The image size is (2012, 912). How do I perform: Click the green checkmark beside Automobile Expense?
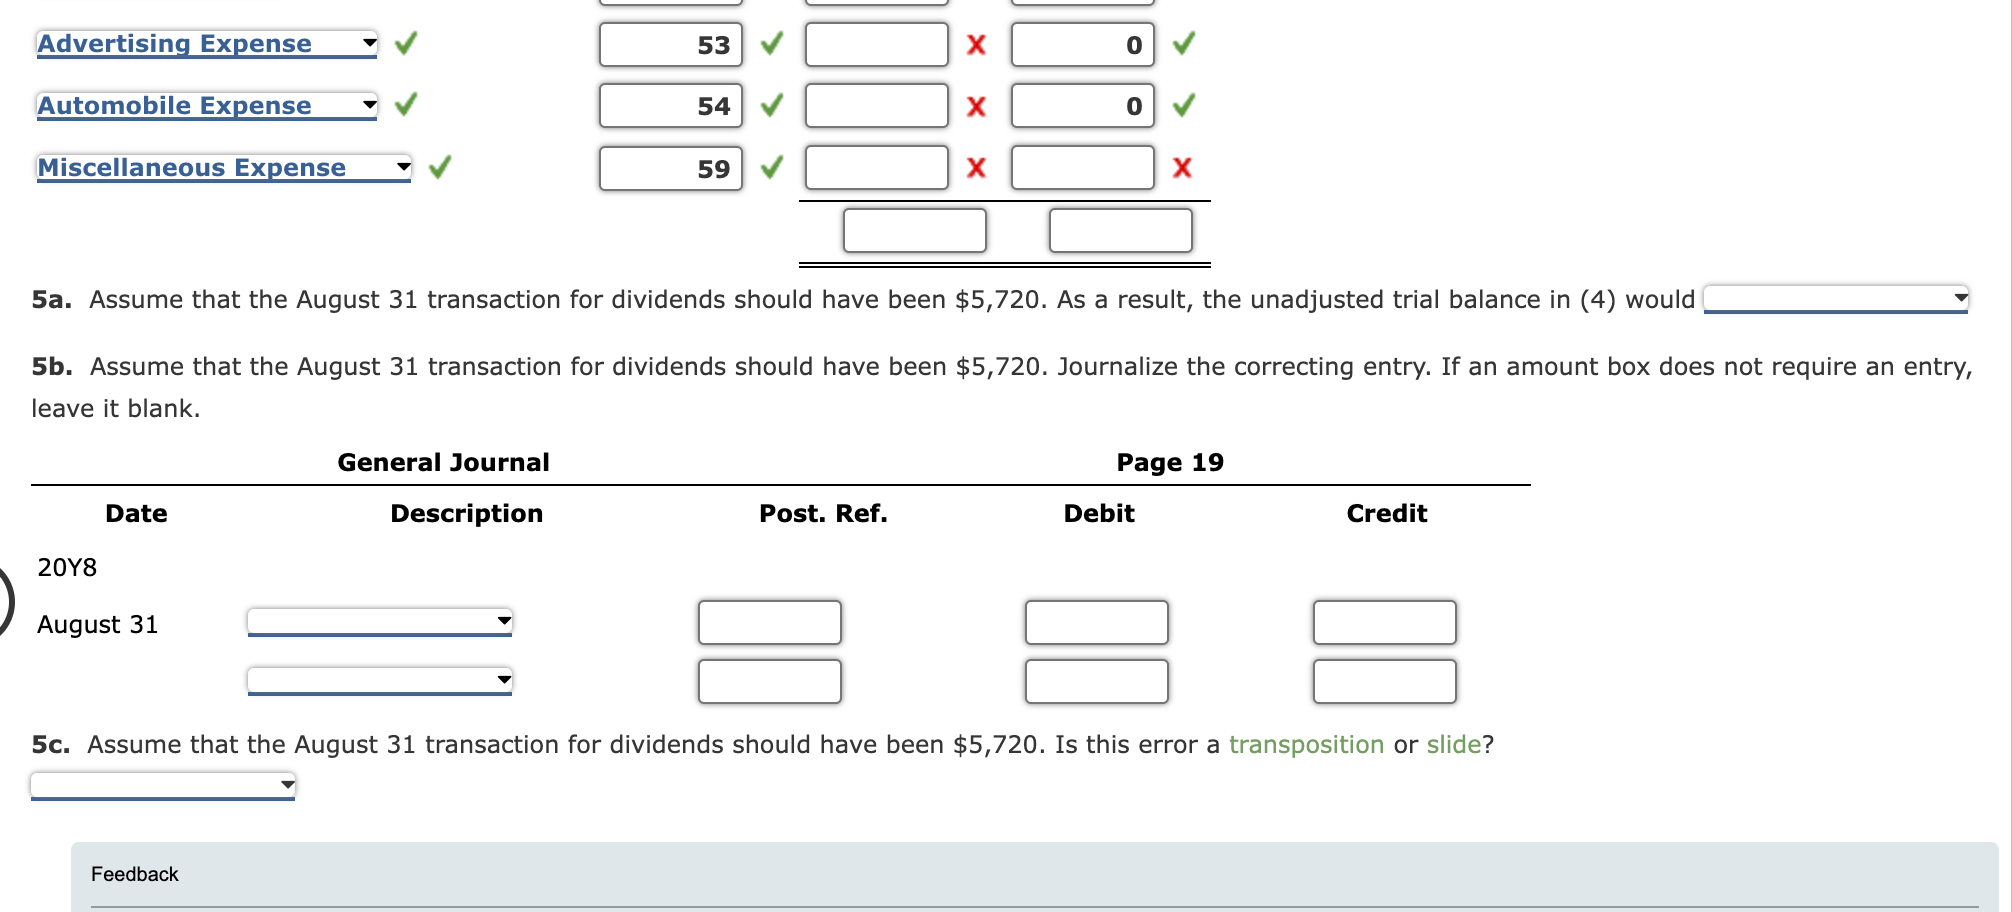(x=404, y=105)
